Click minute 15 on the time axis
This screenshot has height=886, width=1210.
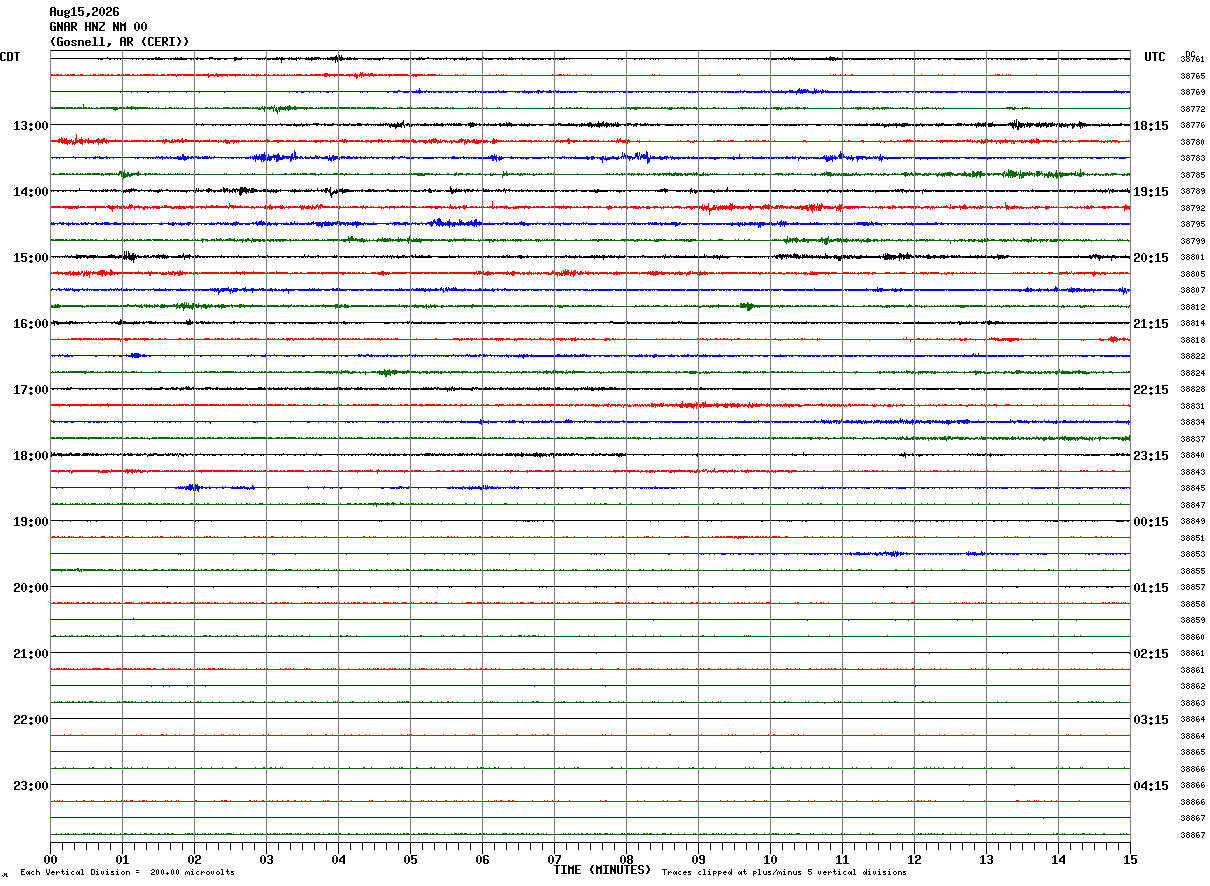[1130, 860]
